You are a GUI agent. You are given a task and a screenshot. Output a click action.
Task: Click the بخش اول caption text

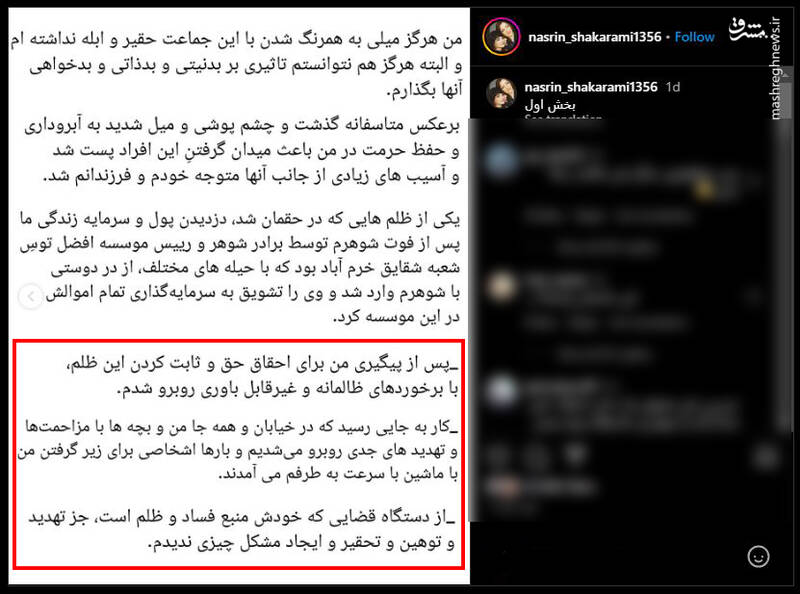click(550, 105)
